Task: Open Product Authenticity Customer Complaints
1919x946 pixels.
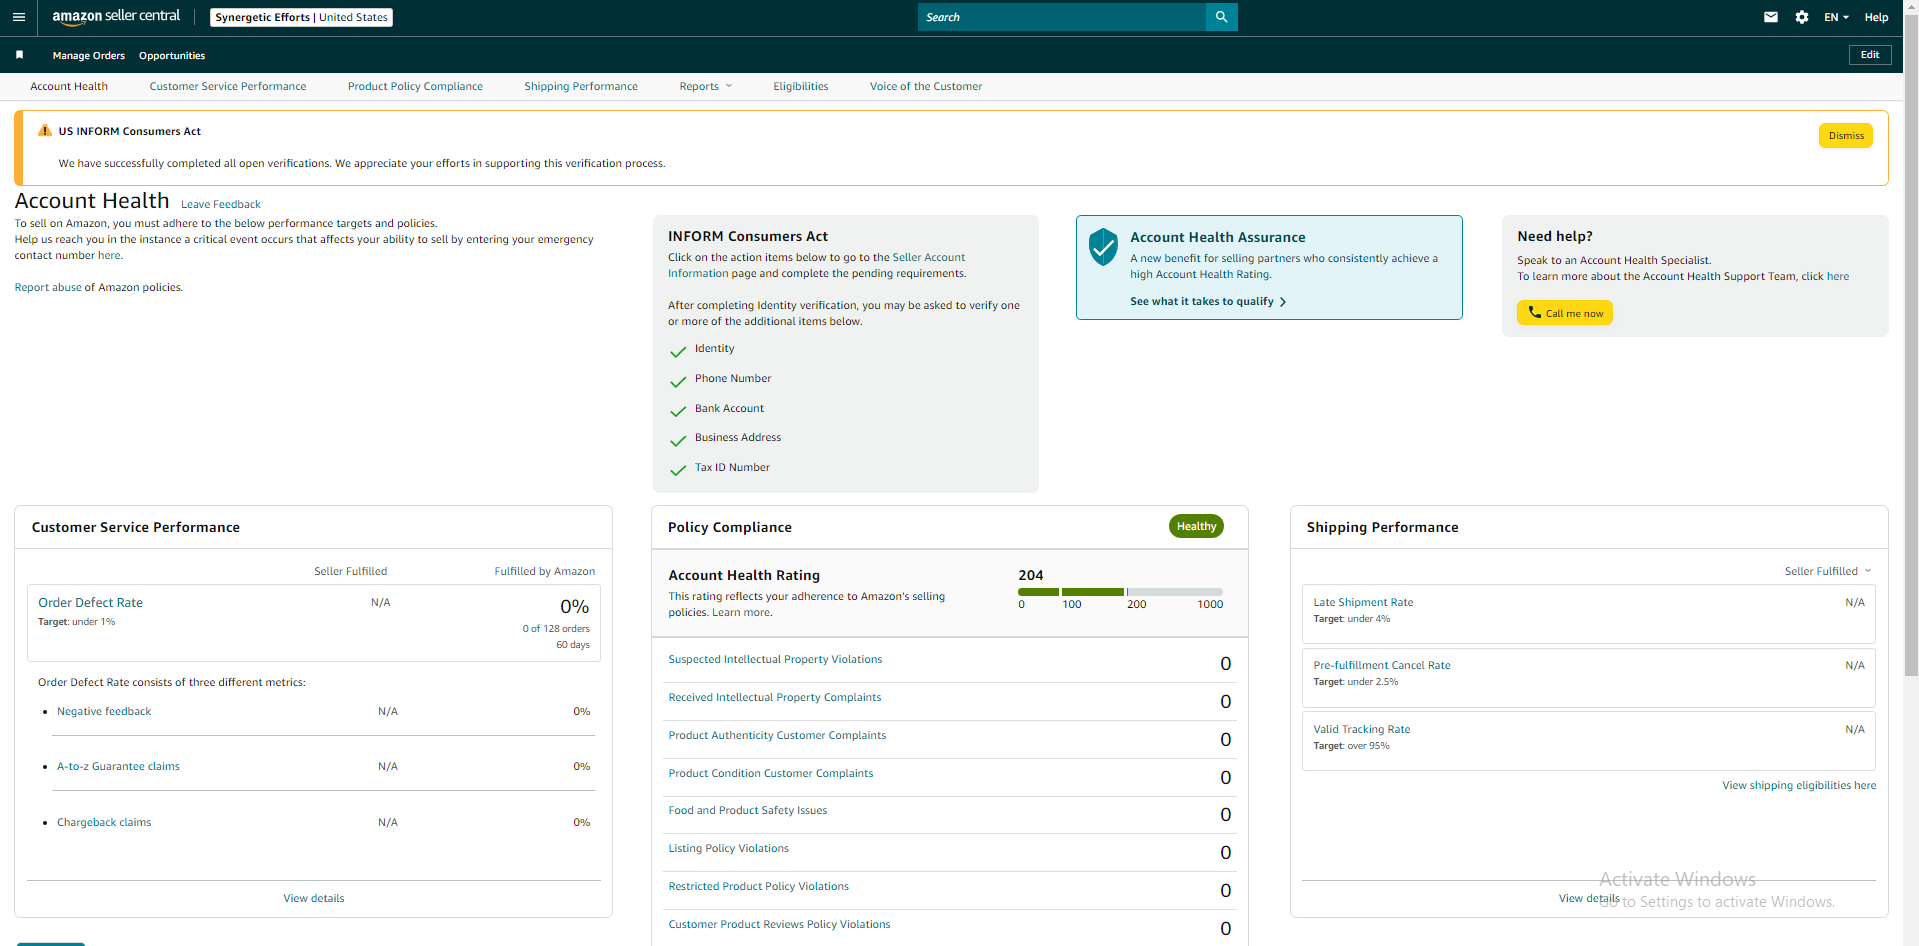Action: coord(777,735)
